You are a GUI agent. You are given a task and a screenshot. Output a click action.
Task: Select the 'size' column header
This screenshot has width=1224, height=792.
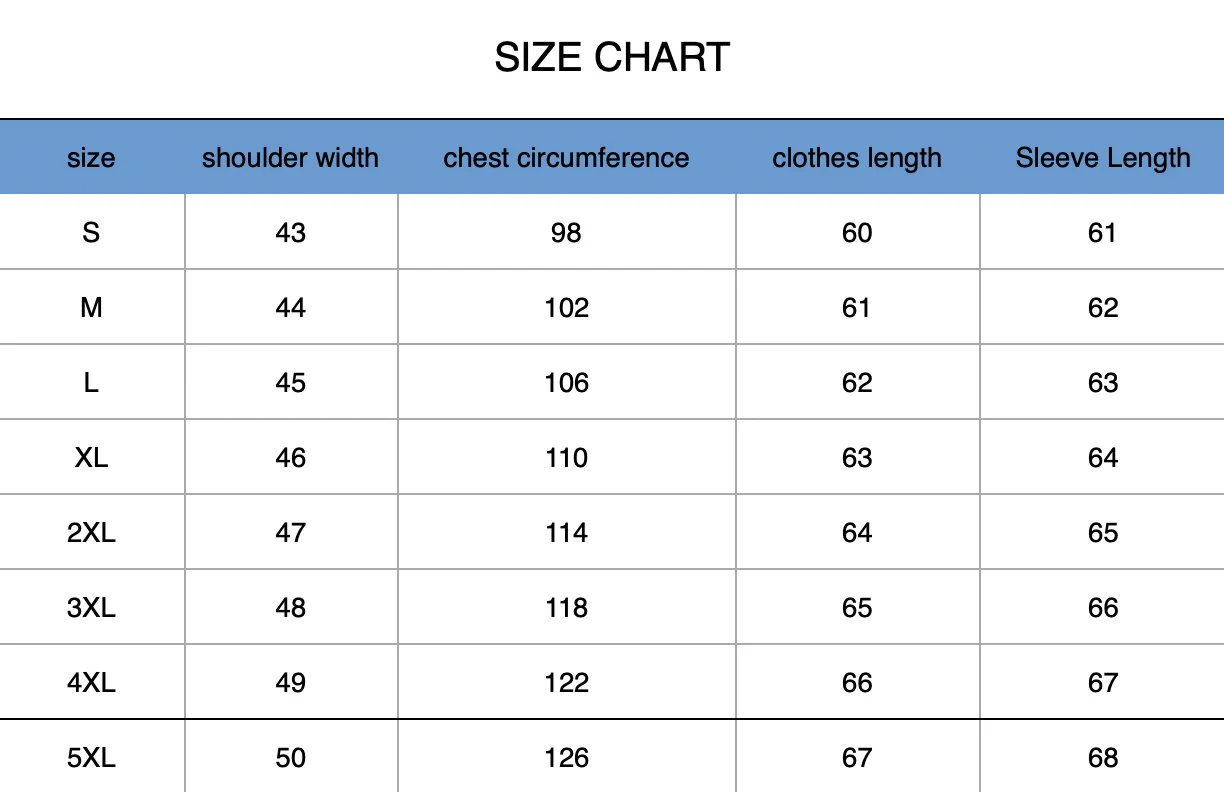(91, 158)
